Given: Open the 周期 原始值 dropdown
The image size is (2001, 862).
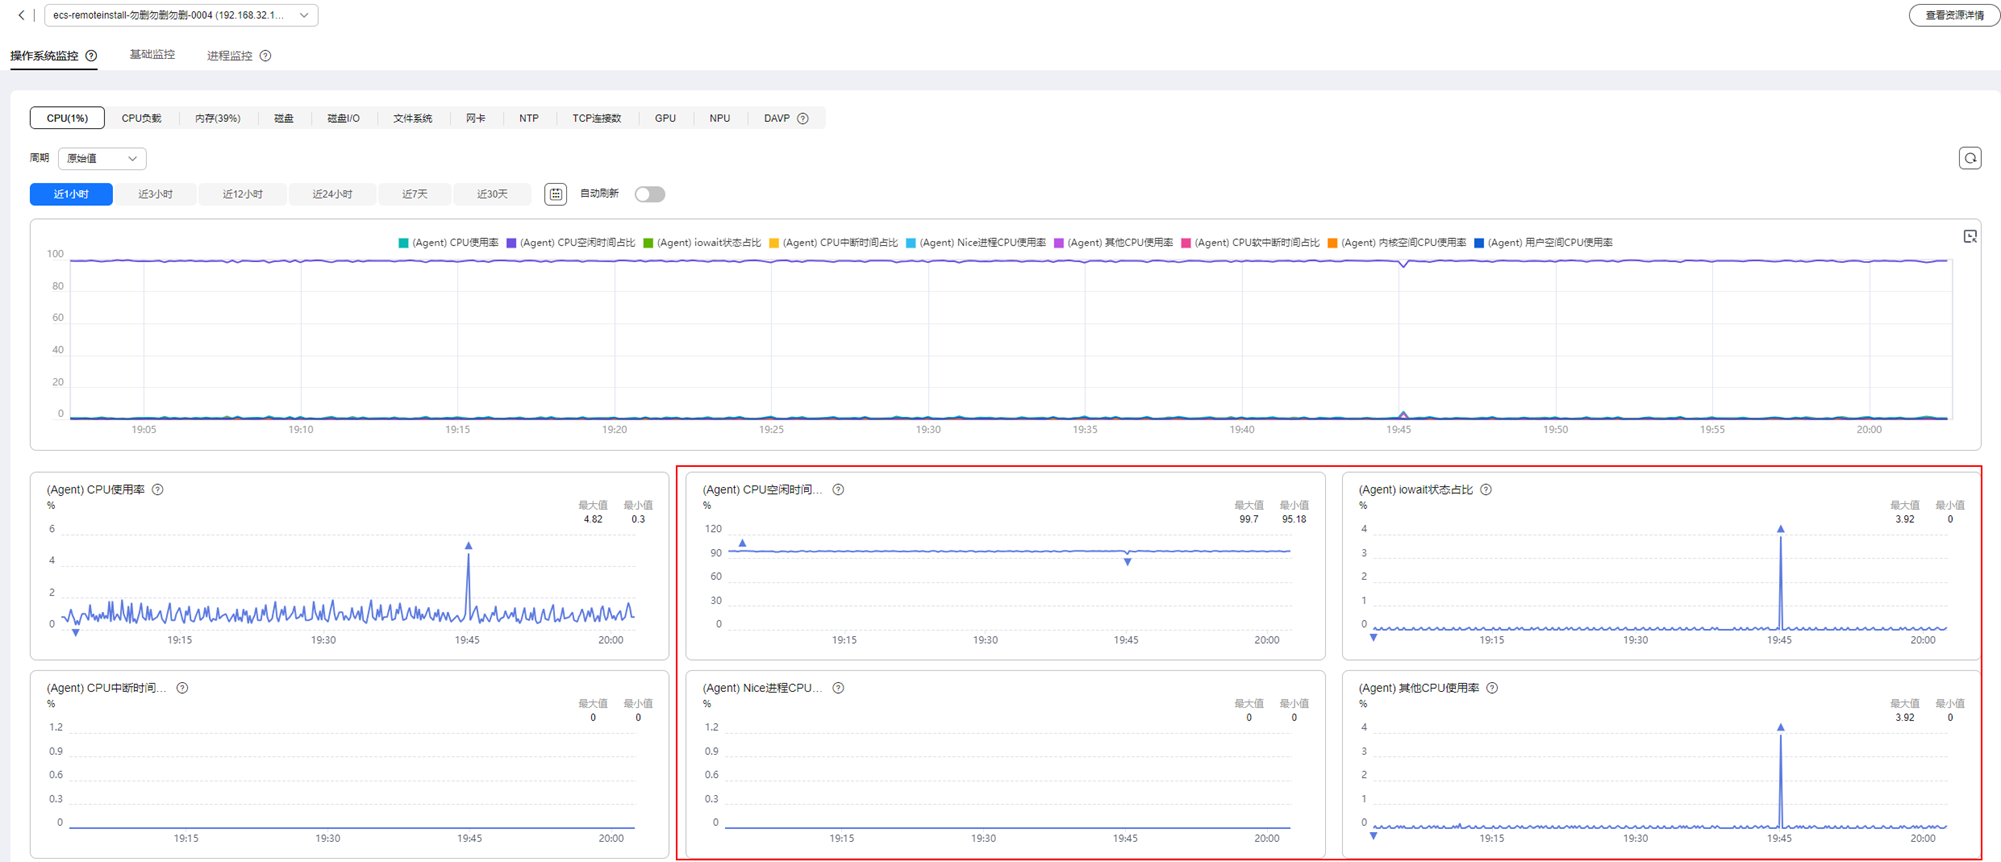Looking at the screenshot, I should [102, 158].
